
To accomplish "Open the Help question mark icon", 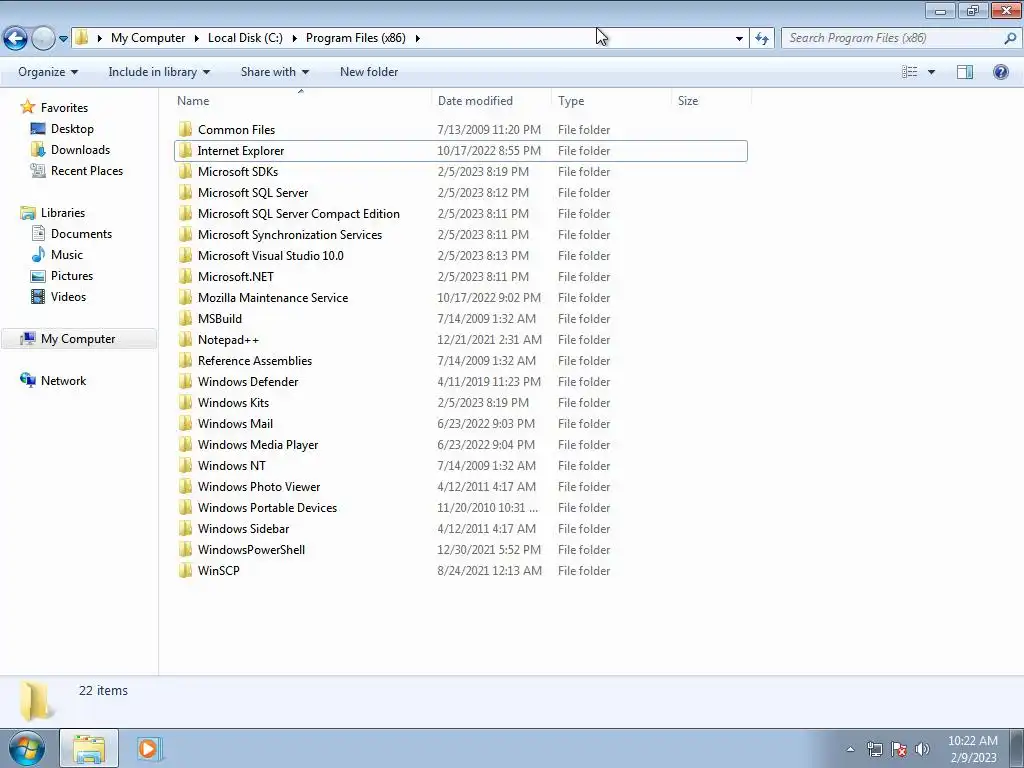I will pyautogui.click(x=1000, y=72).
